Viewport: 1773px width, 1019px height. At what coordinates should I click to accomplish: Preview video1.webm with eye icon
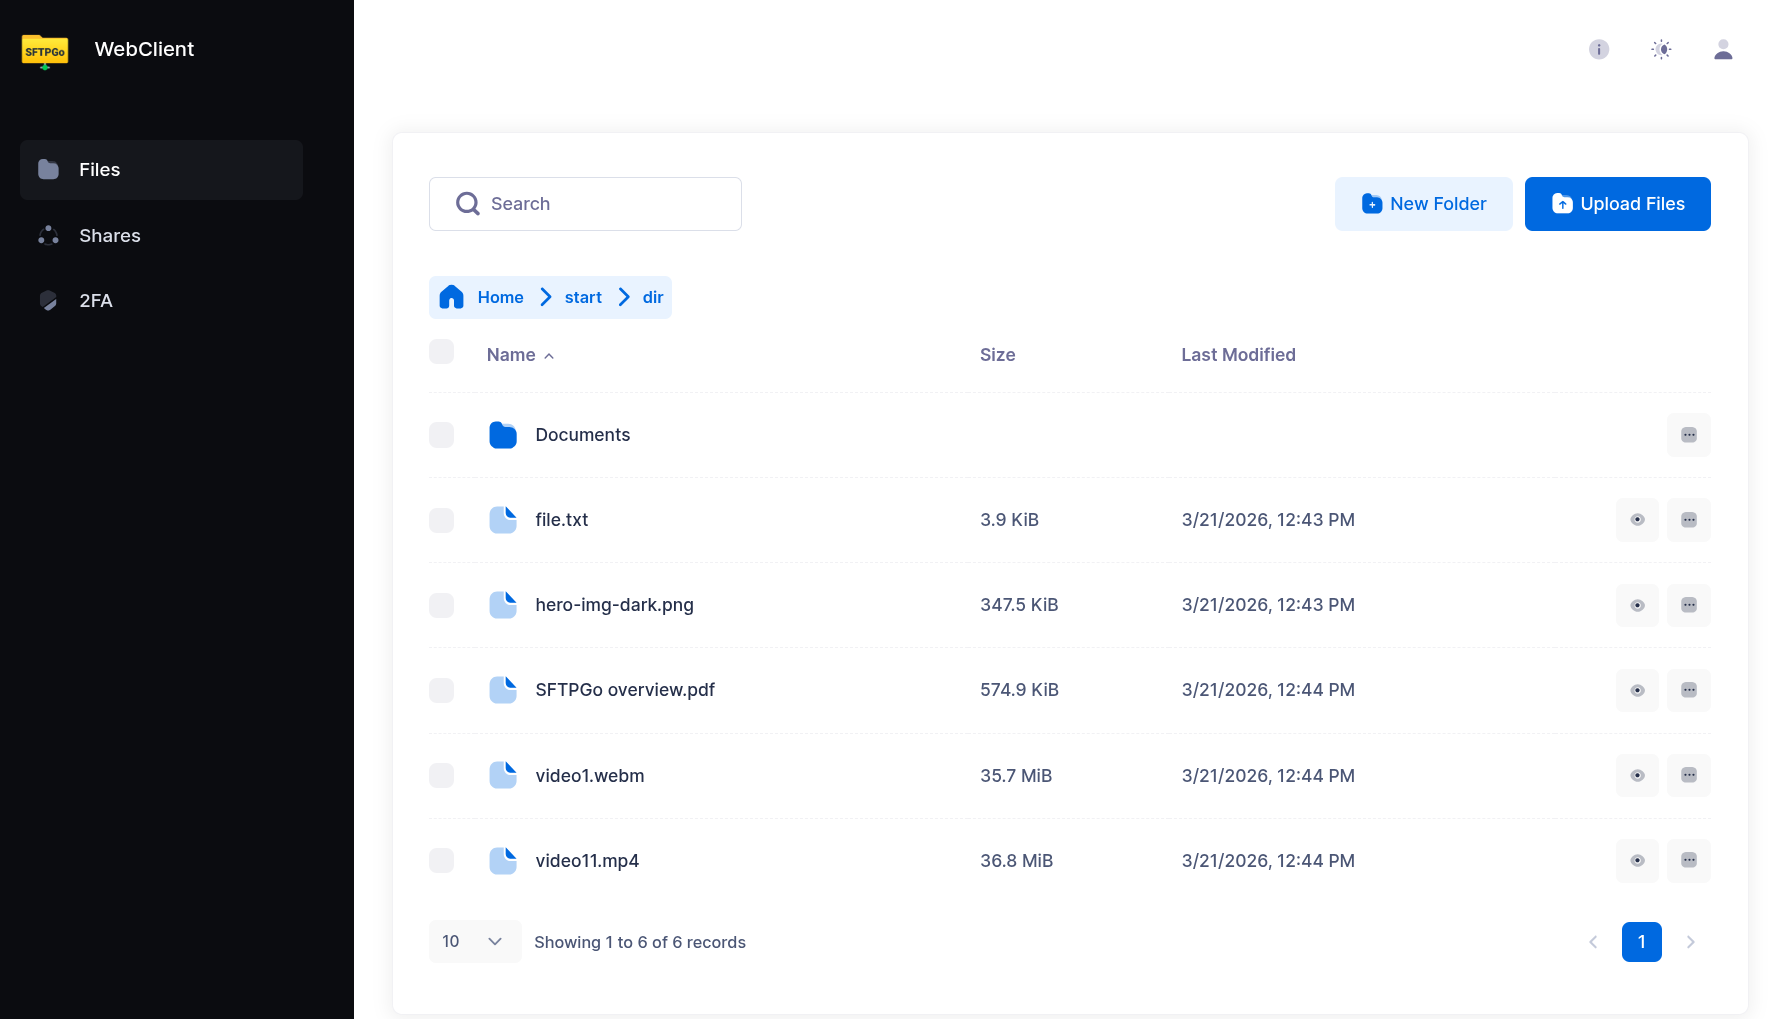coord(1638,775)
